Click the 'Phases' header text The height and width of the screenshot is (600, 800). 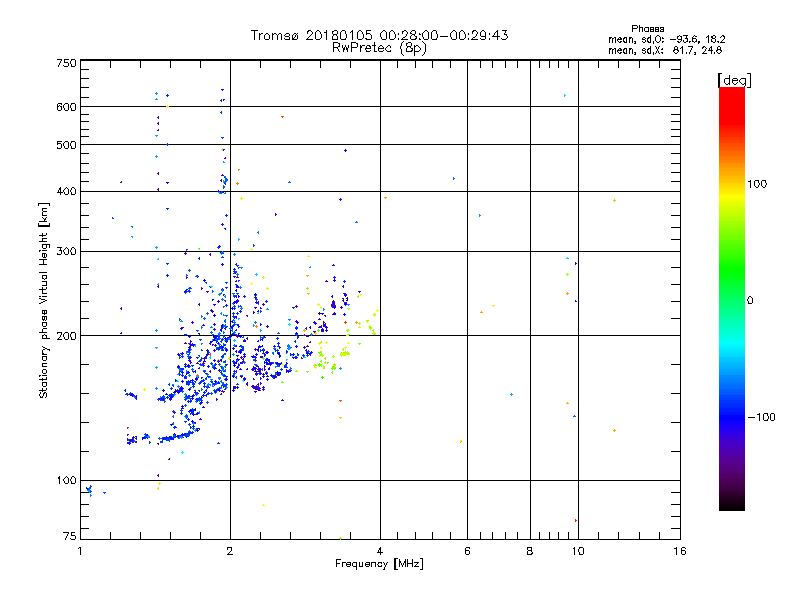pyautogui.click(x=647, y=29)
